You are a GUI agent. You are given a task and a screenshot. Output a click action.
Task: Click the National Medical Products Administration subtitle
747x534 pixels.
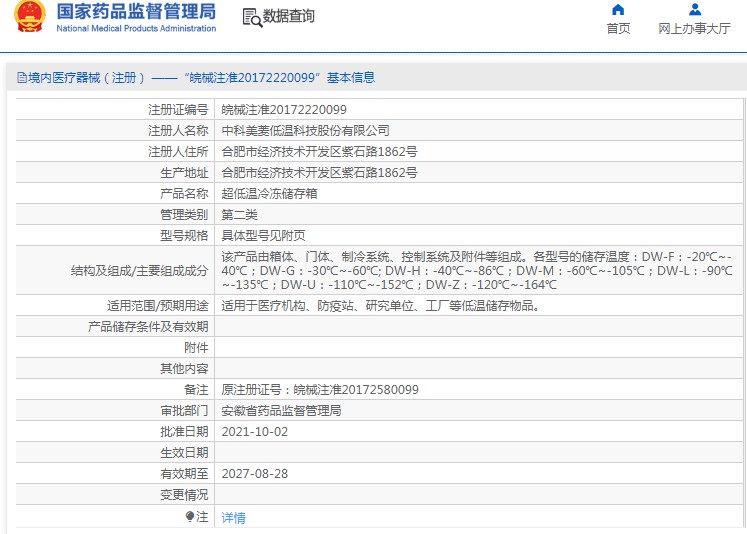[x=136, y=29]
